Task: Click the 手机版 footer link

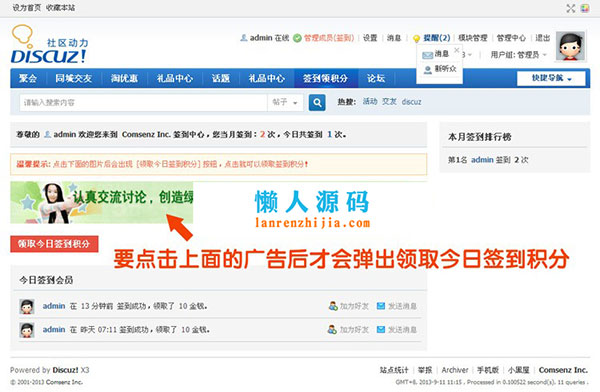Action: pos(488,370)
